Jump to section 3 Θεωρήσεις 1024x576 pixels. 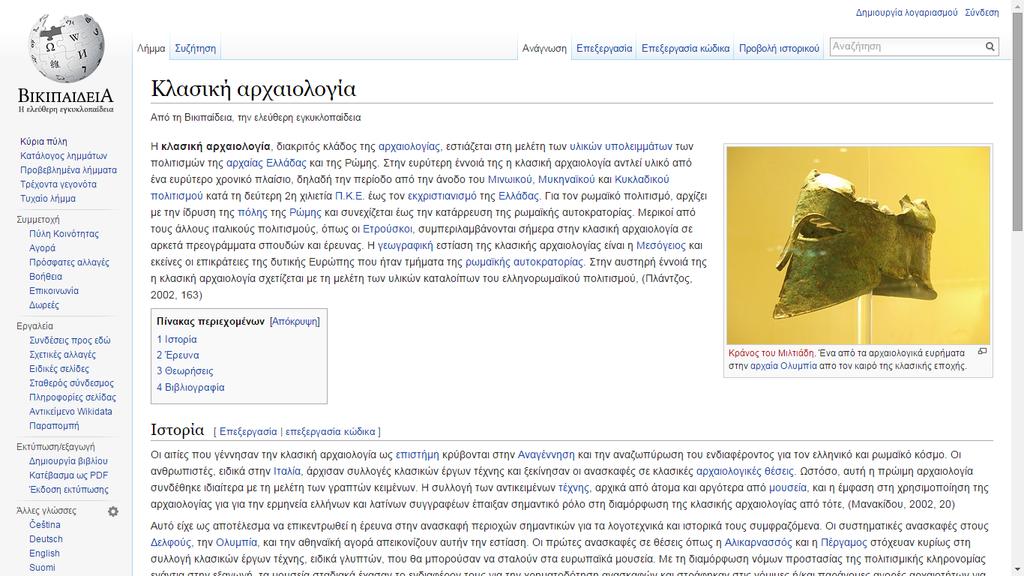[185, 371]
